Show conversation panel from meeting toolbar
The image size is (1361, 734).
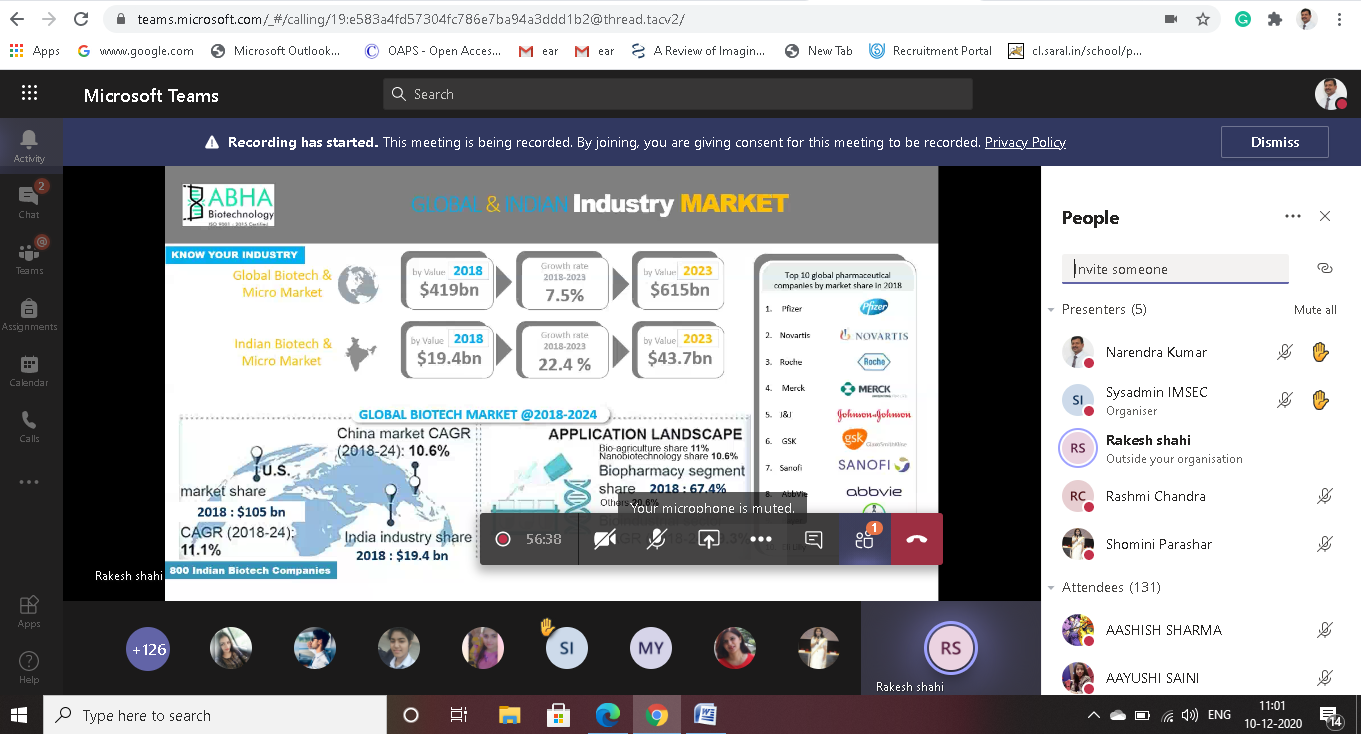click(813, 539)
